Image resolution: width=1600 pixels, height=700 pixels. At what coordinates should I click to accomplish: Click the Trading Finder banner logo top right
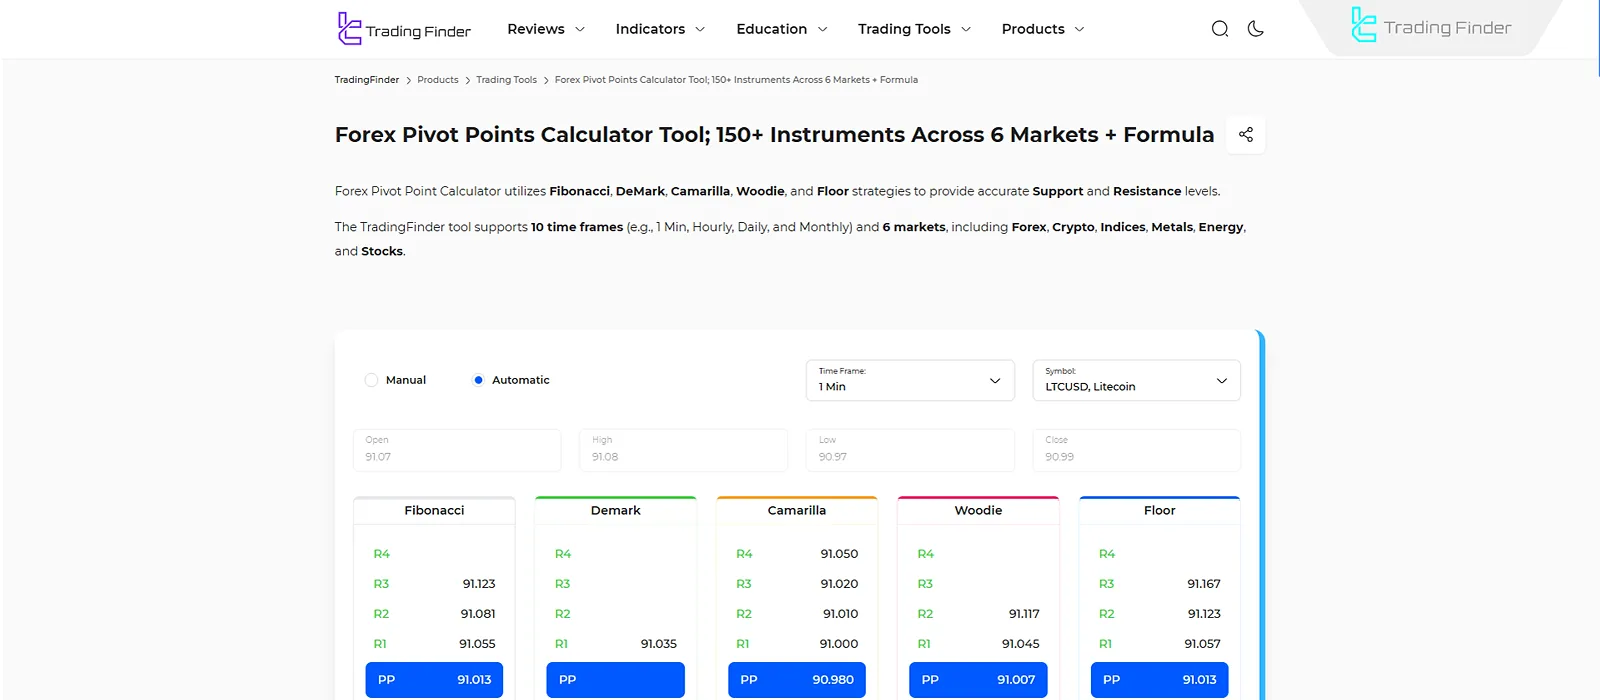(1431, 27)
